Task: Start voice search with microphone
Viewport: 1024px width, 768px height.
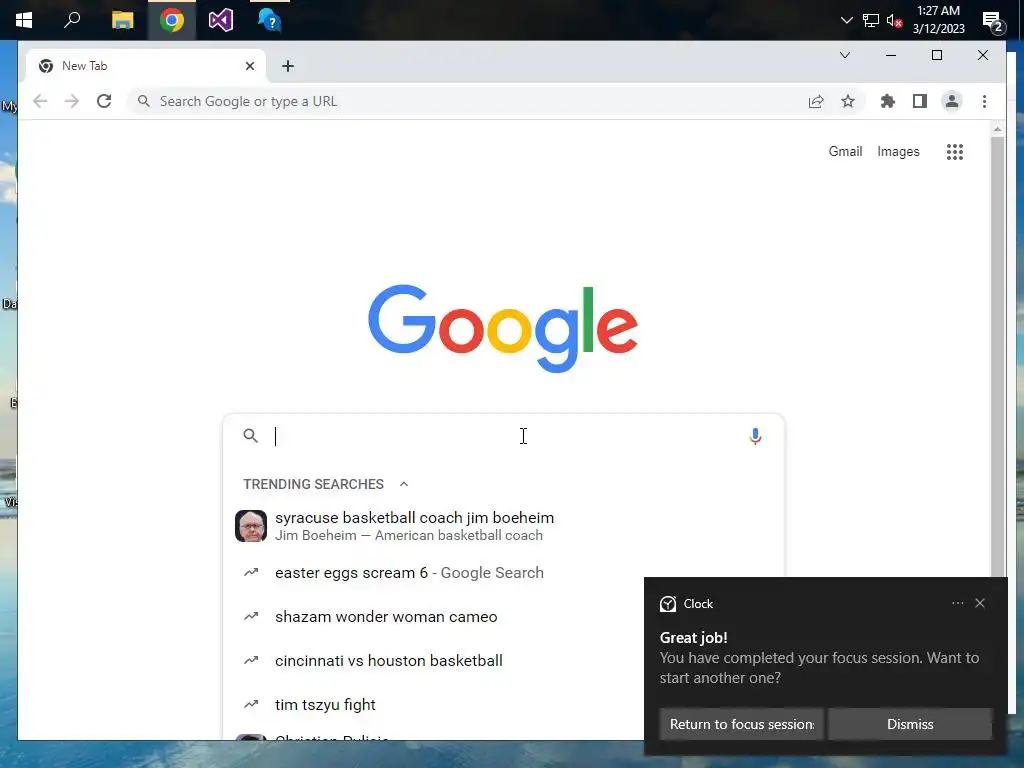Action: click(755, 436)
